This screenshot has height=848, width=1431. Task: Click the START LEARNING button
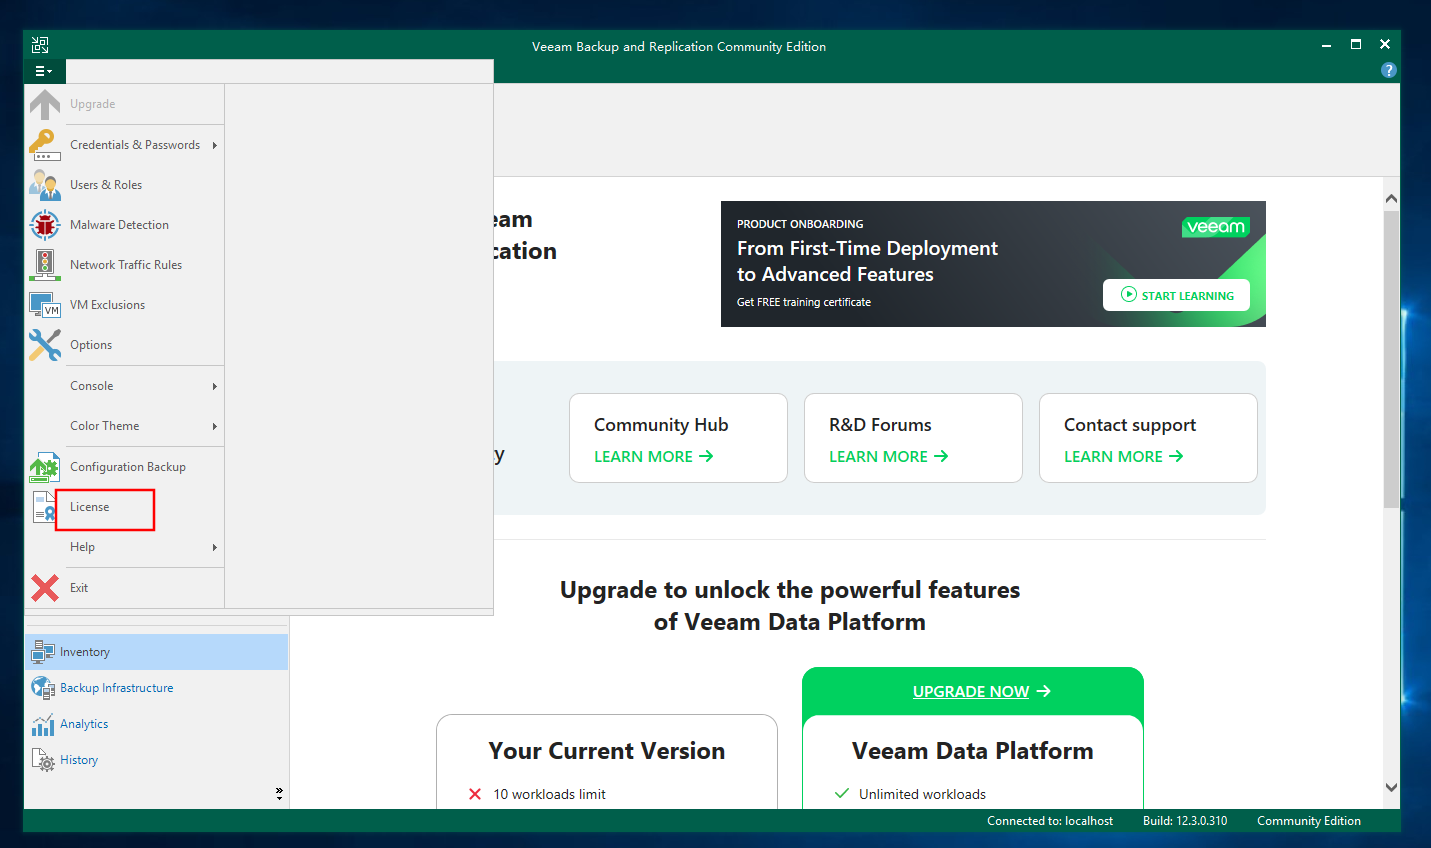[1176, 295]
